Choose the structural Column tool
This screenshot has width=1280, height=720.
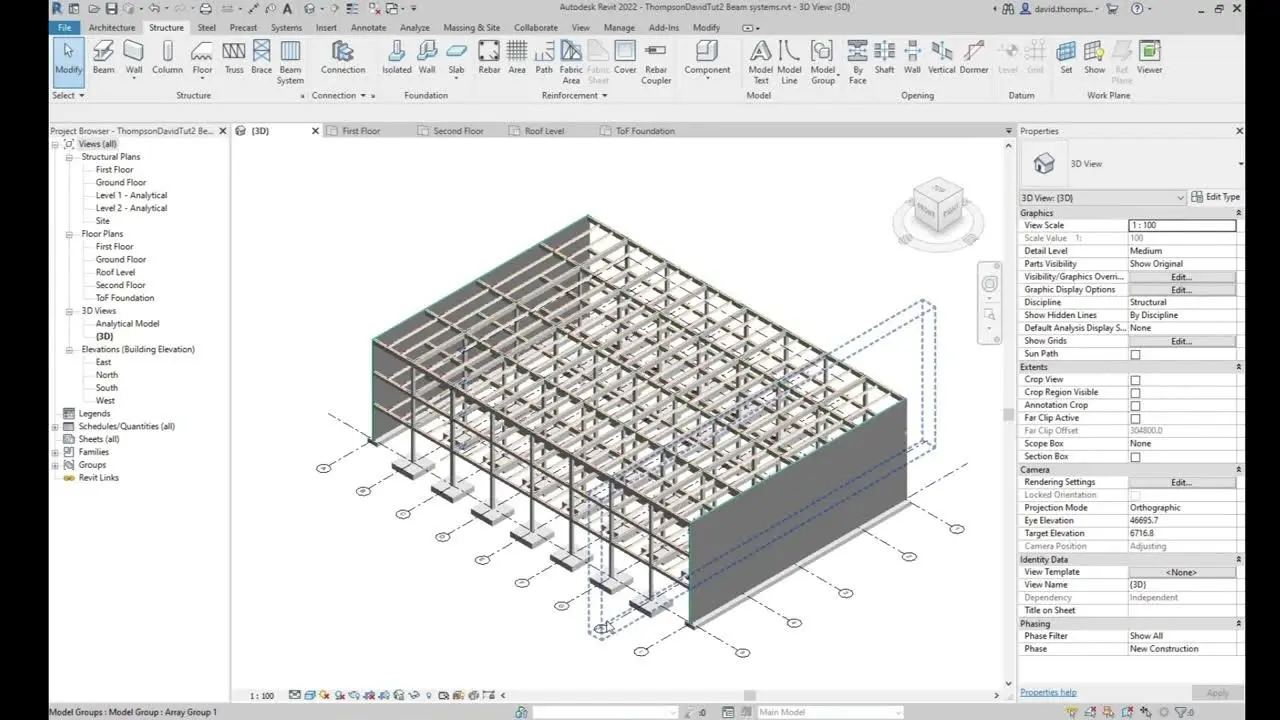[167, 58]
